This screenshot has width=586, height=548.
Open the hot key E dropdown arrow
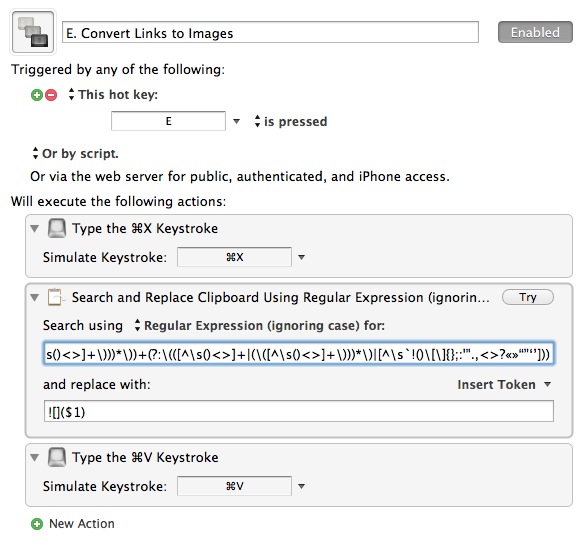236,121
